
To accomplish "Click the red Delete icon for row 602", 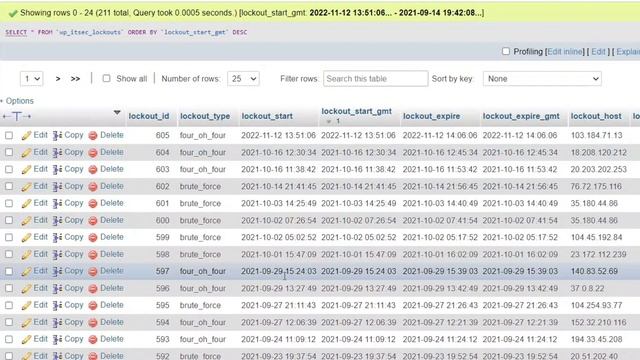I will 93,187.
